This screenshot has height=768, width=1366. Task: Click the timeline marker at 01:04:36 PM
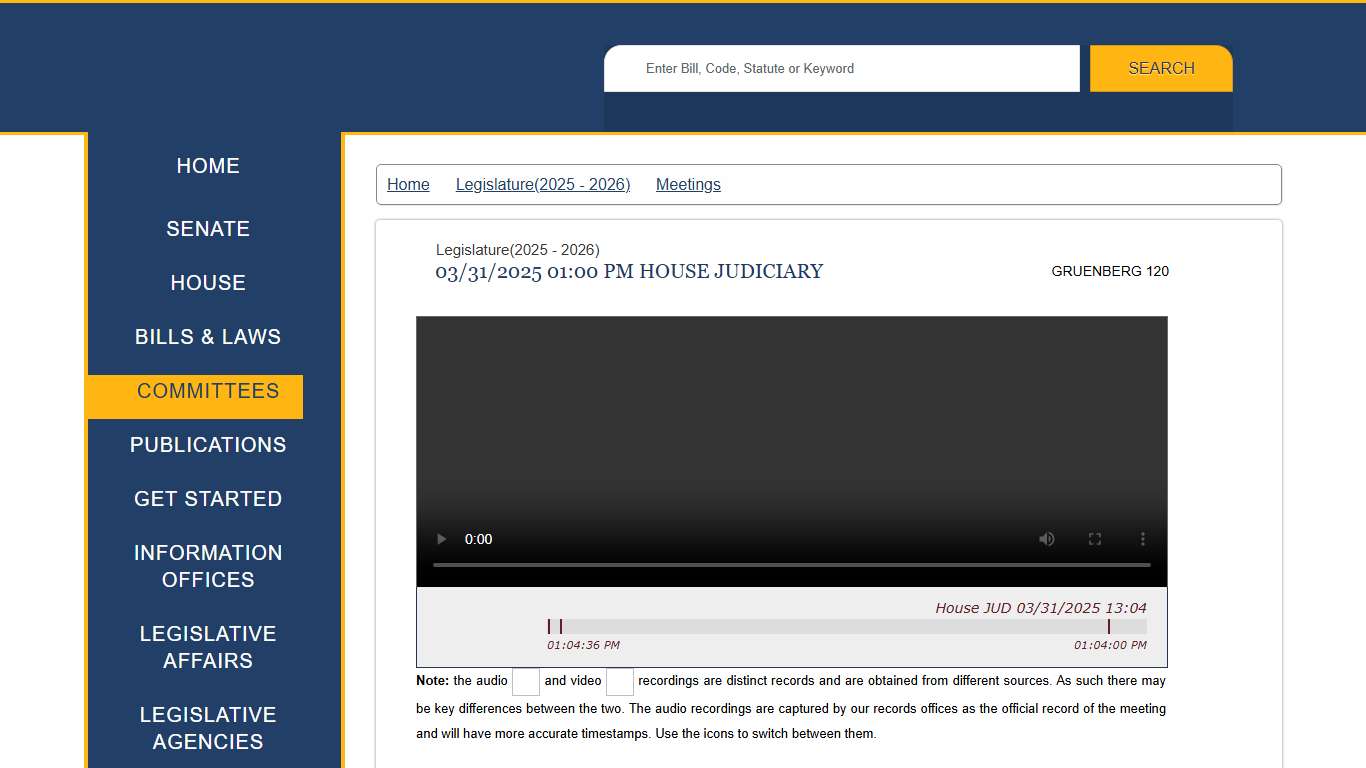click(550, 624)
